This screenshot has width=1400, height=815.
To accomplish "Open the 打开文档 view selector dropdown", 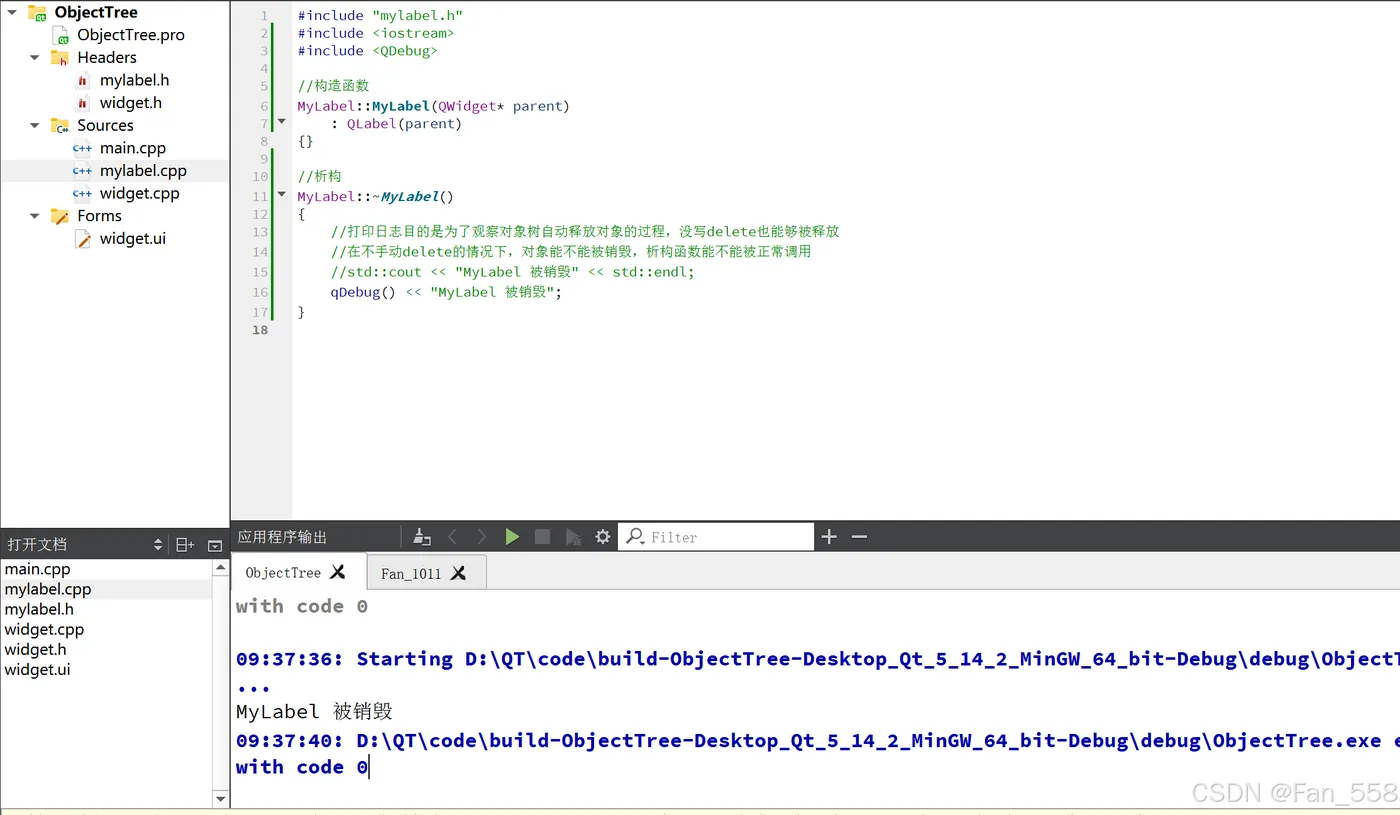I will pos(158,545).
